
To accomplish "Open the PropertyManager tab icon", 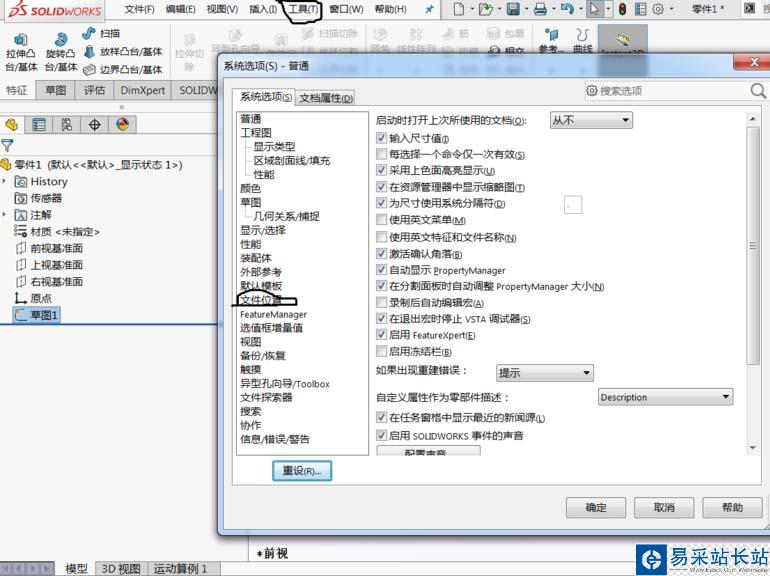I will click(38, 125).
